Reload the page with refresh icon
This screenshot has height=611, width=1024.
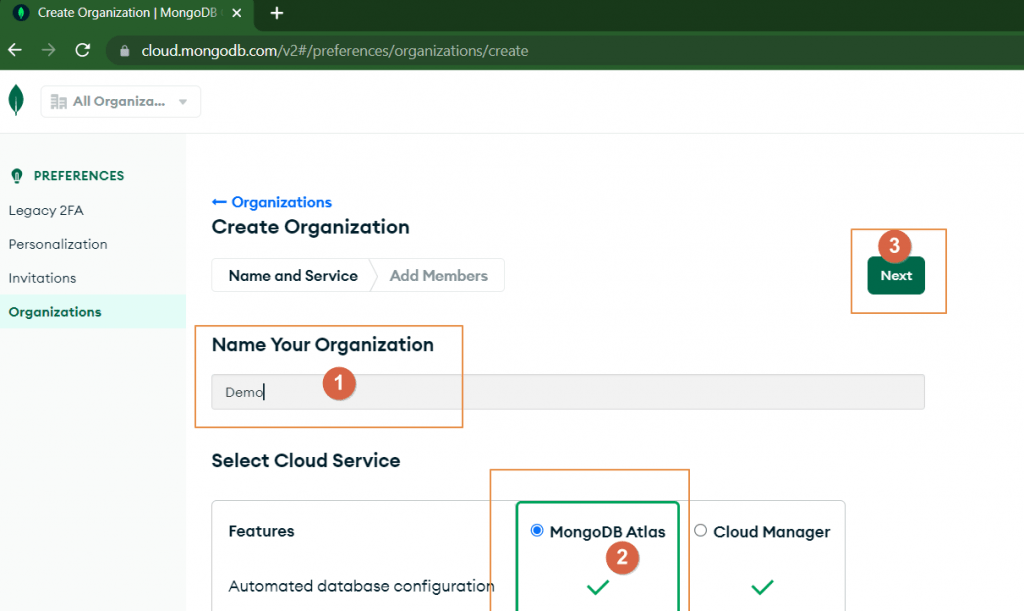point(82,50)
